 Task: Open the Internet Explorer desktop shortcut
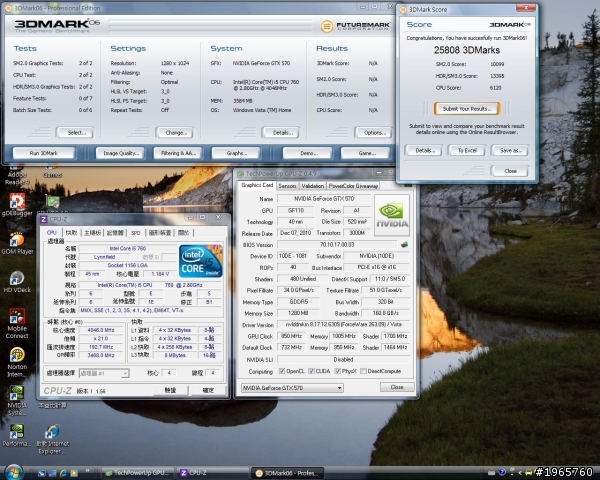point(53,439)
